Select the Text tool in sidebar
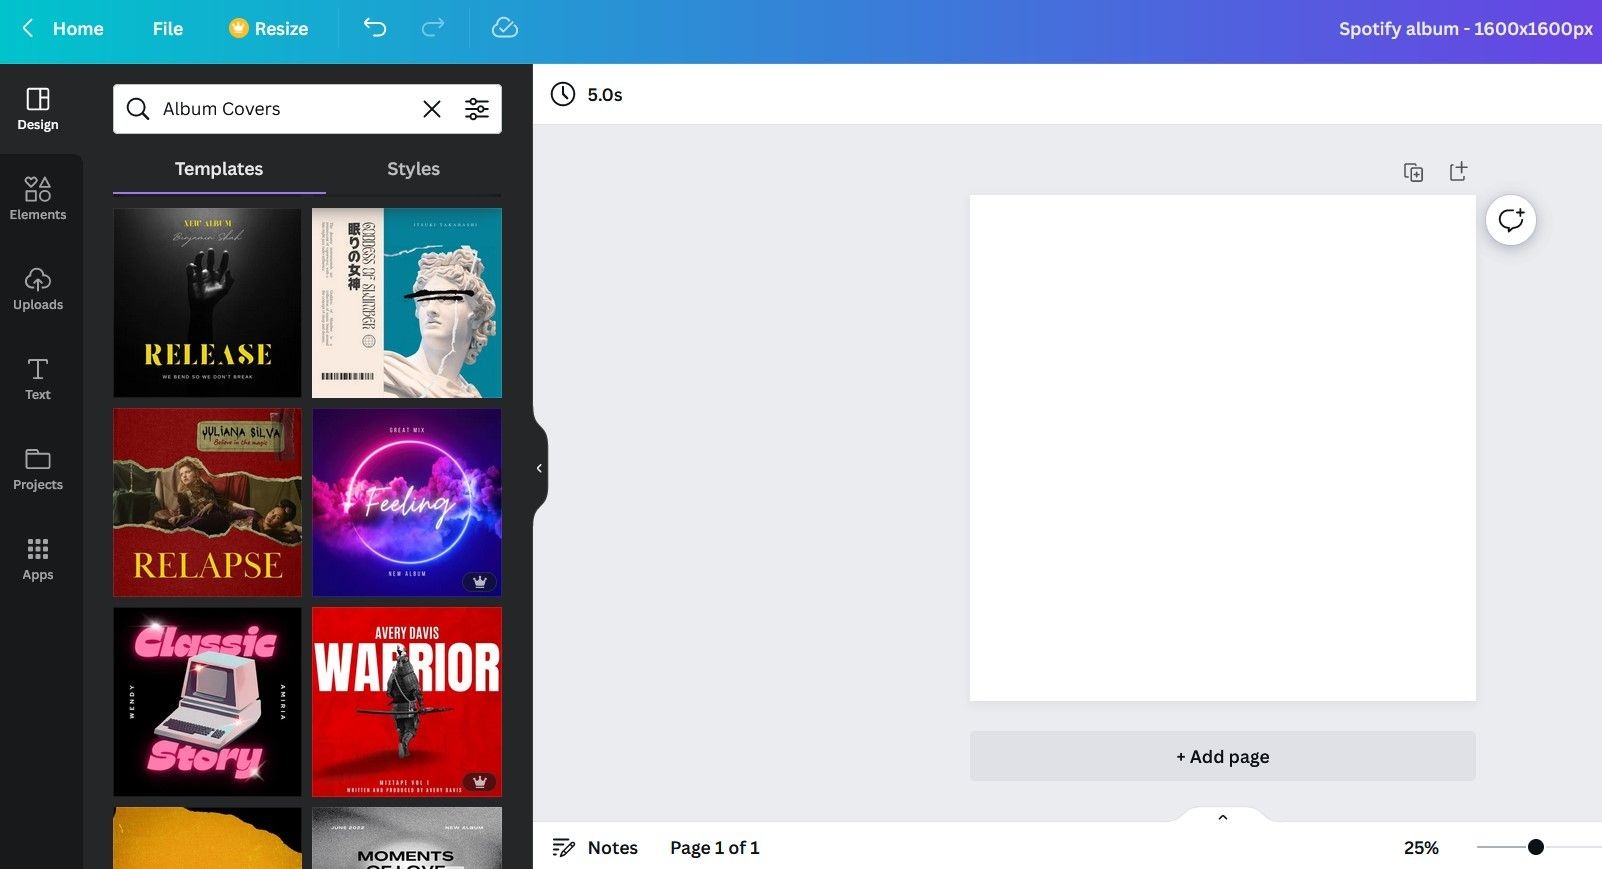This screenshot has height=869, width=1602. pyautogui.click(x=38, y=378)
